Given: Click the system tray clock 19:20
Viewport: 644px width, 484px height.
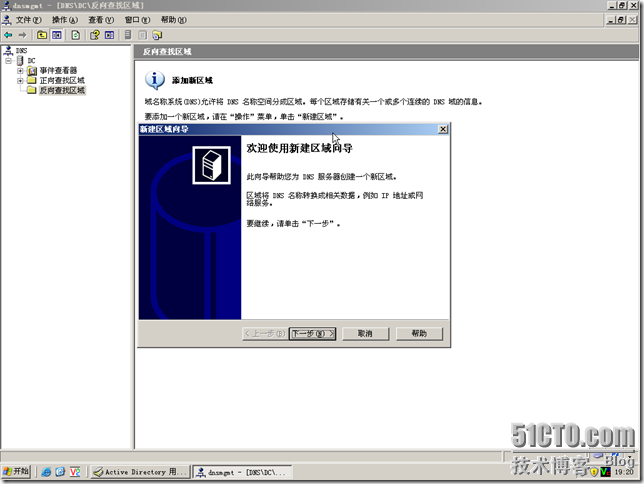Looking at the screenshot, I should (623, 472).
